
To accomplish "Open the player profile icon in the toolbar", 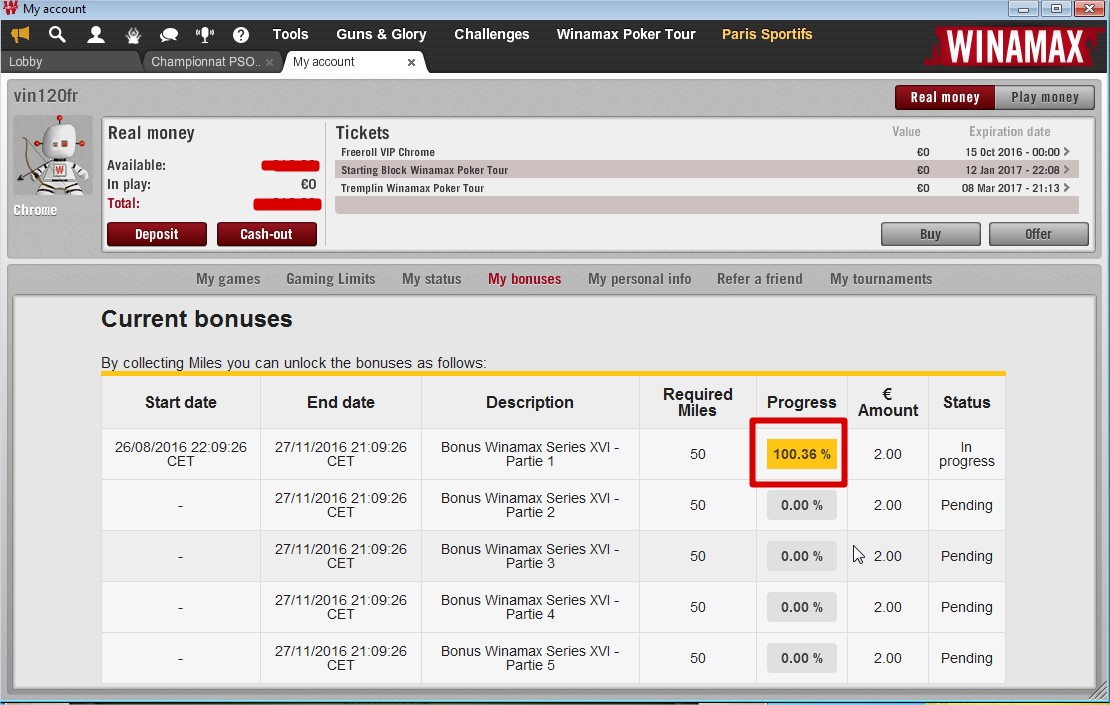I will 95,33.
